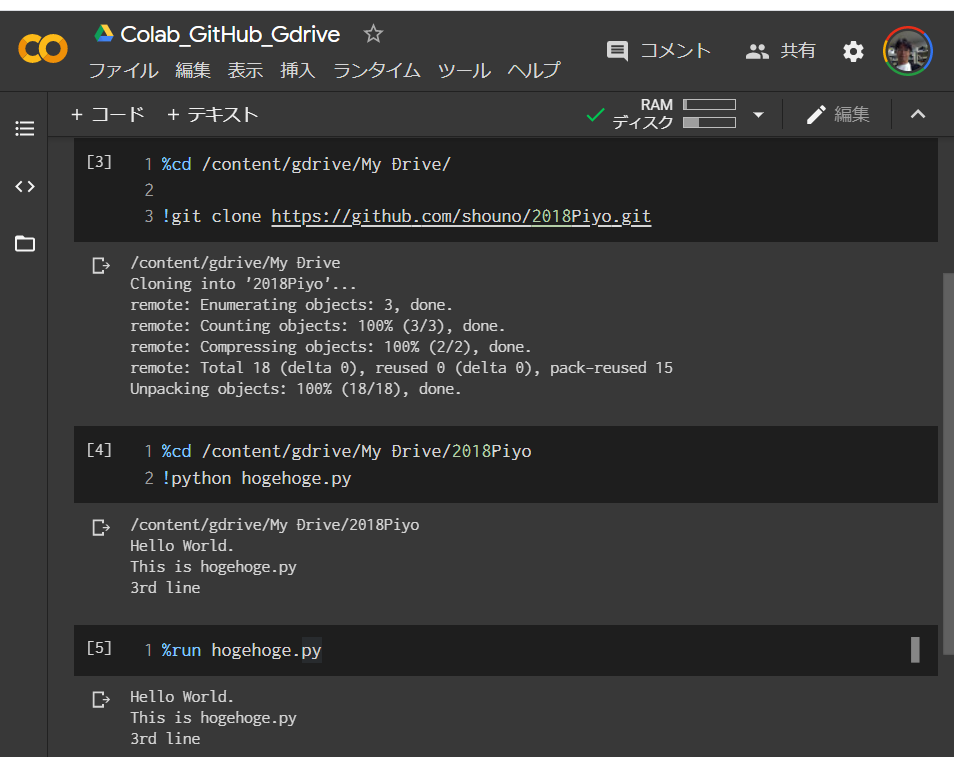Open the ランタイム menu
Image resolution: width=954 pixels, height=757 pixels.
pos(377,71)
